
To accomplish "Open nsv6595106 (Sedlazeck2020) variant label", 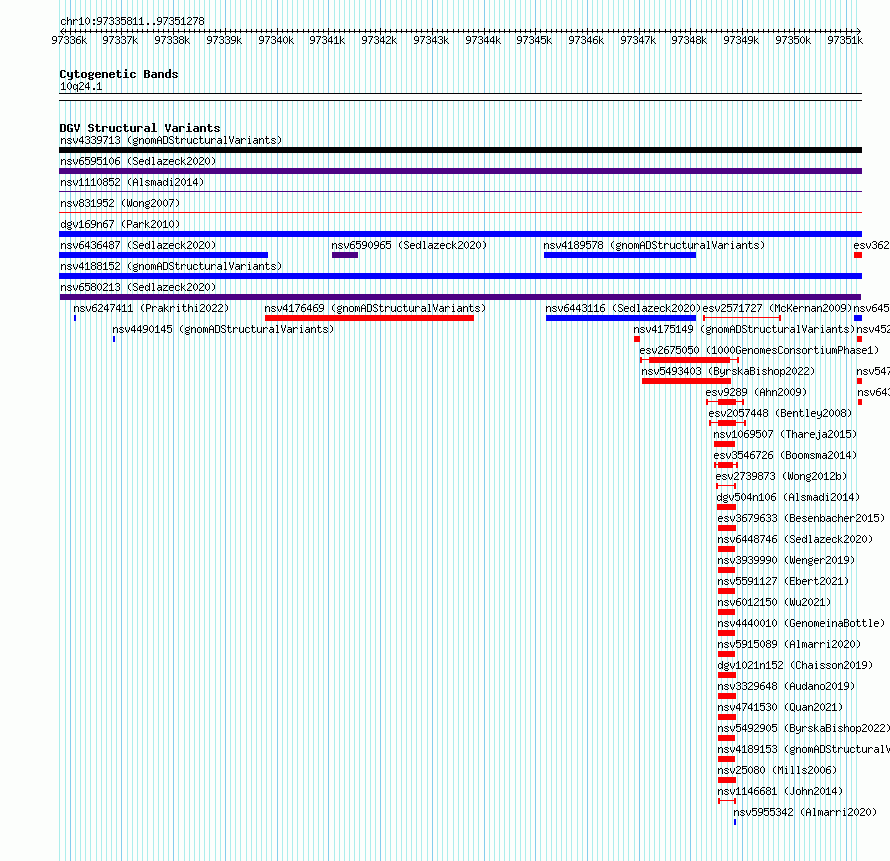I will pyautogui.click(x=138, y=161).
